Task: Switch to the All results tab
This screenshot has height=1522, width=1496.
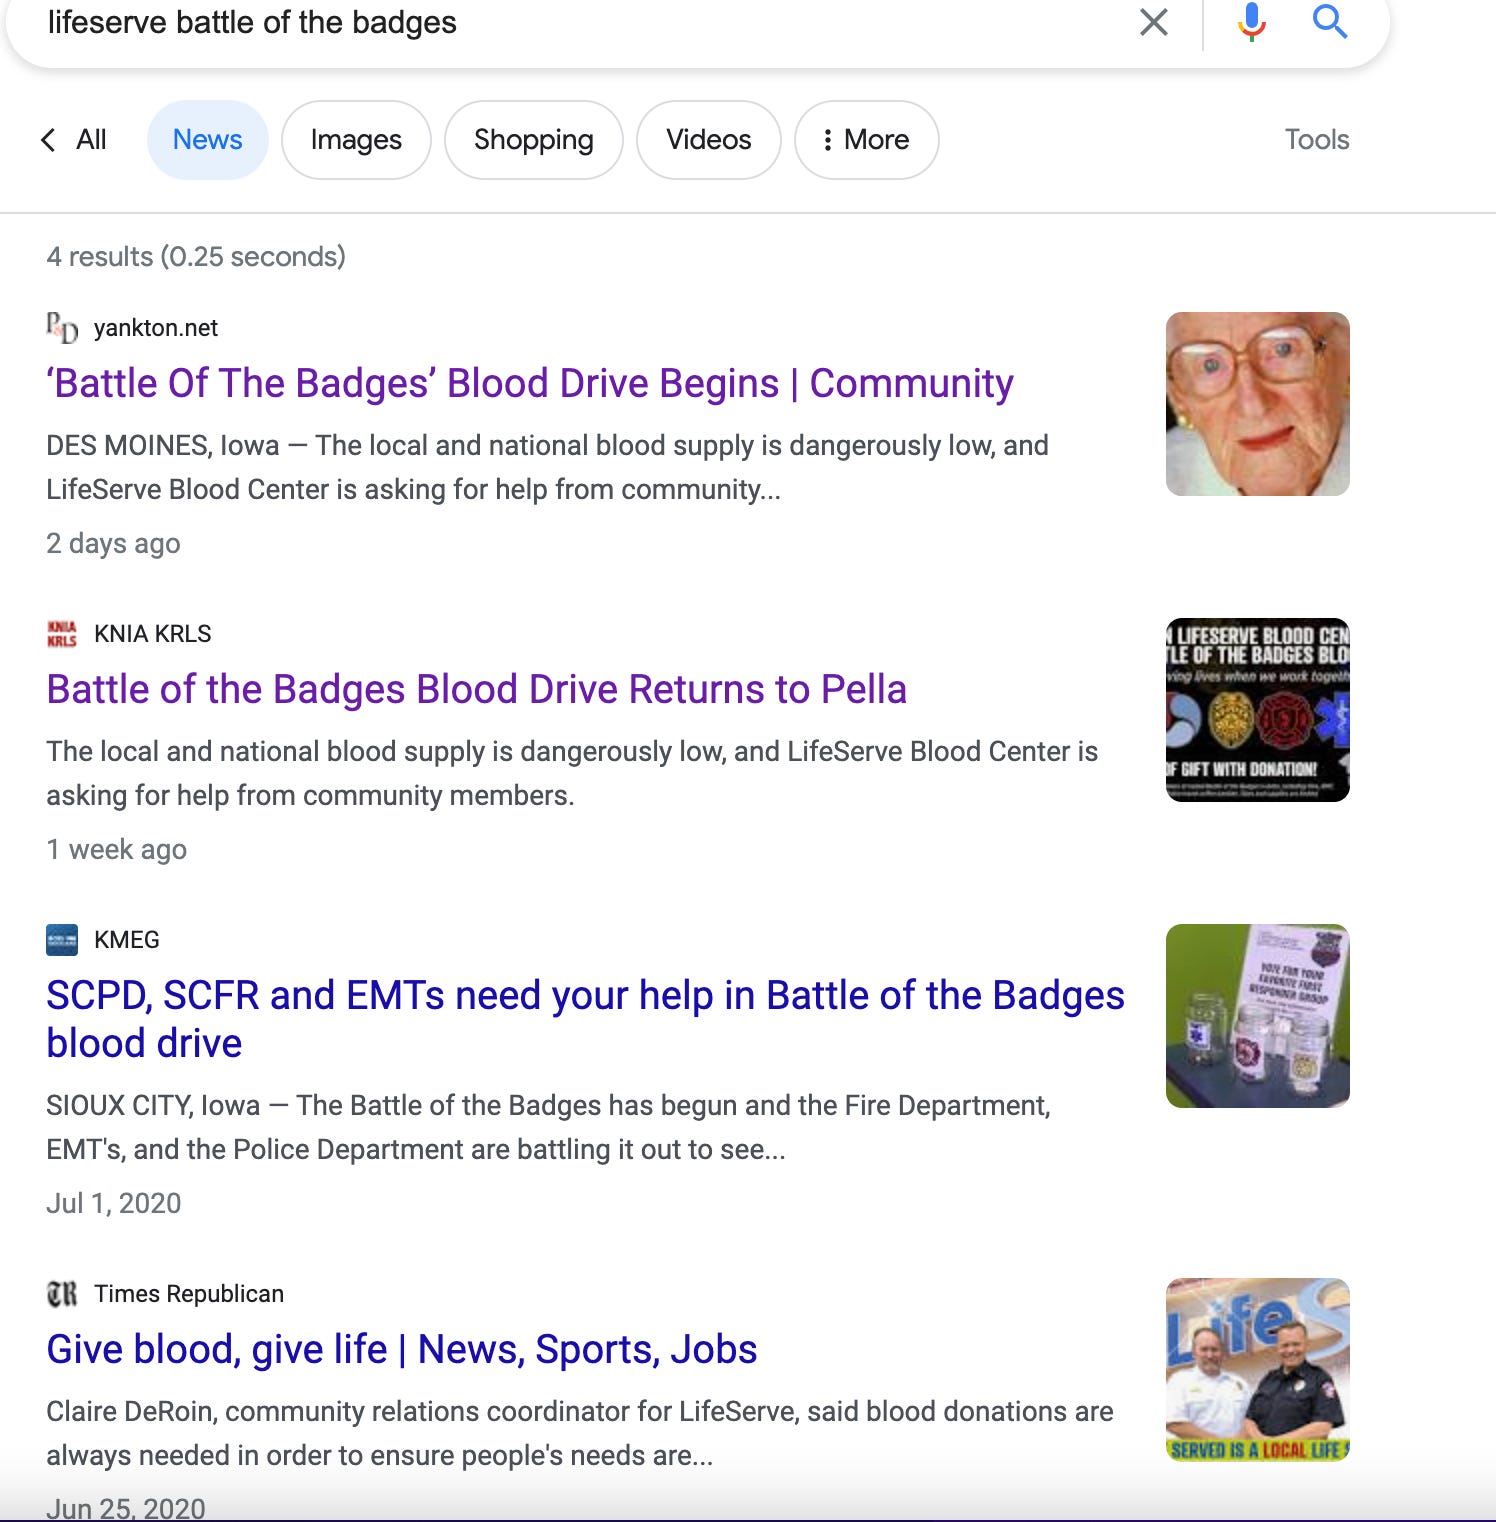Action: (x=91, y=140)
